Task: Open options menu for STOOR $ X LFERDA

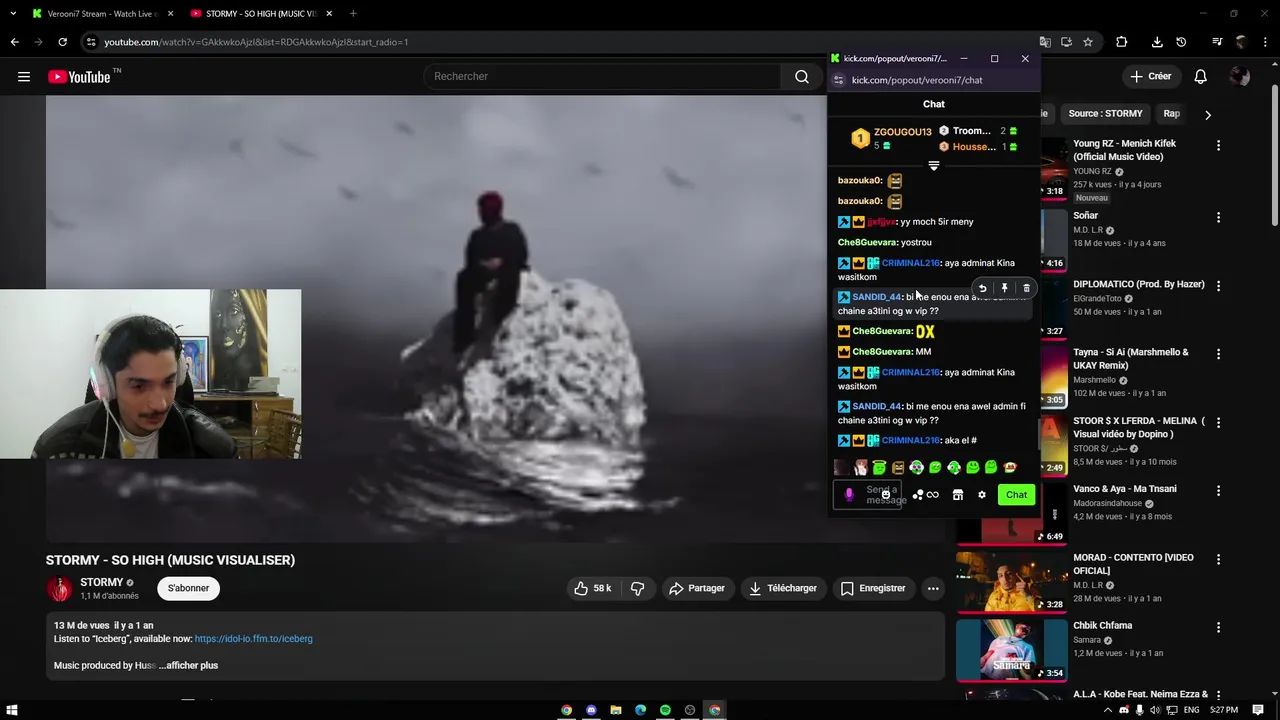Action: pos(1218,423)
